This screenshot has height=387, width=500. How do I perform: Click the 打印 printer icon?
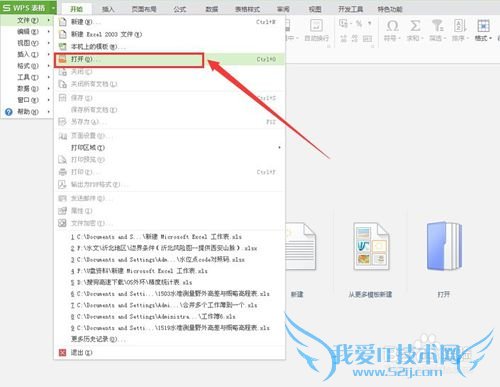[x=63, y=172]
